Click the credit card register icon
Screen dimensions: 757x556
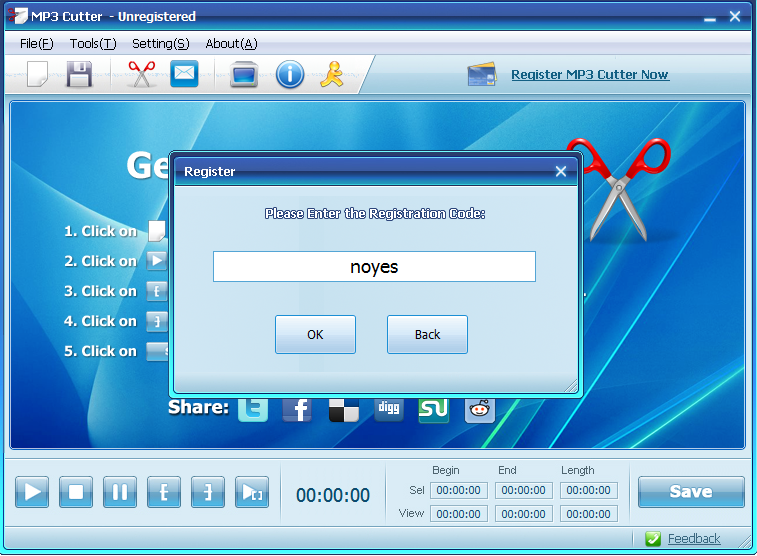pos(482,75)
